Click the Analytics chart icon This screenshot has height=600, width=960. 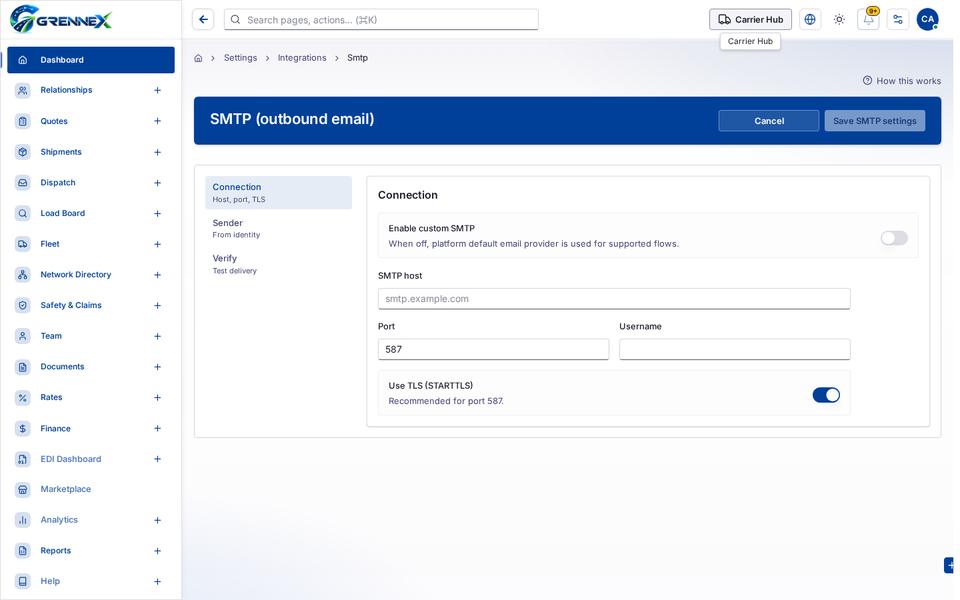click(x=23, y=520)
